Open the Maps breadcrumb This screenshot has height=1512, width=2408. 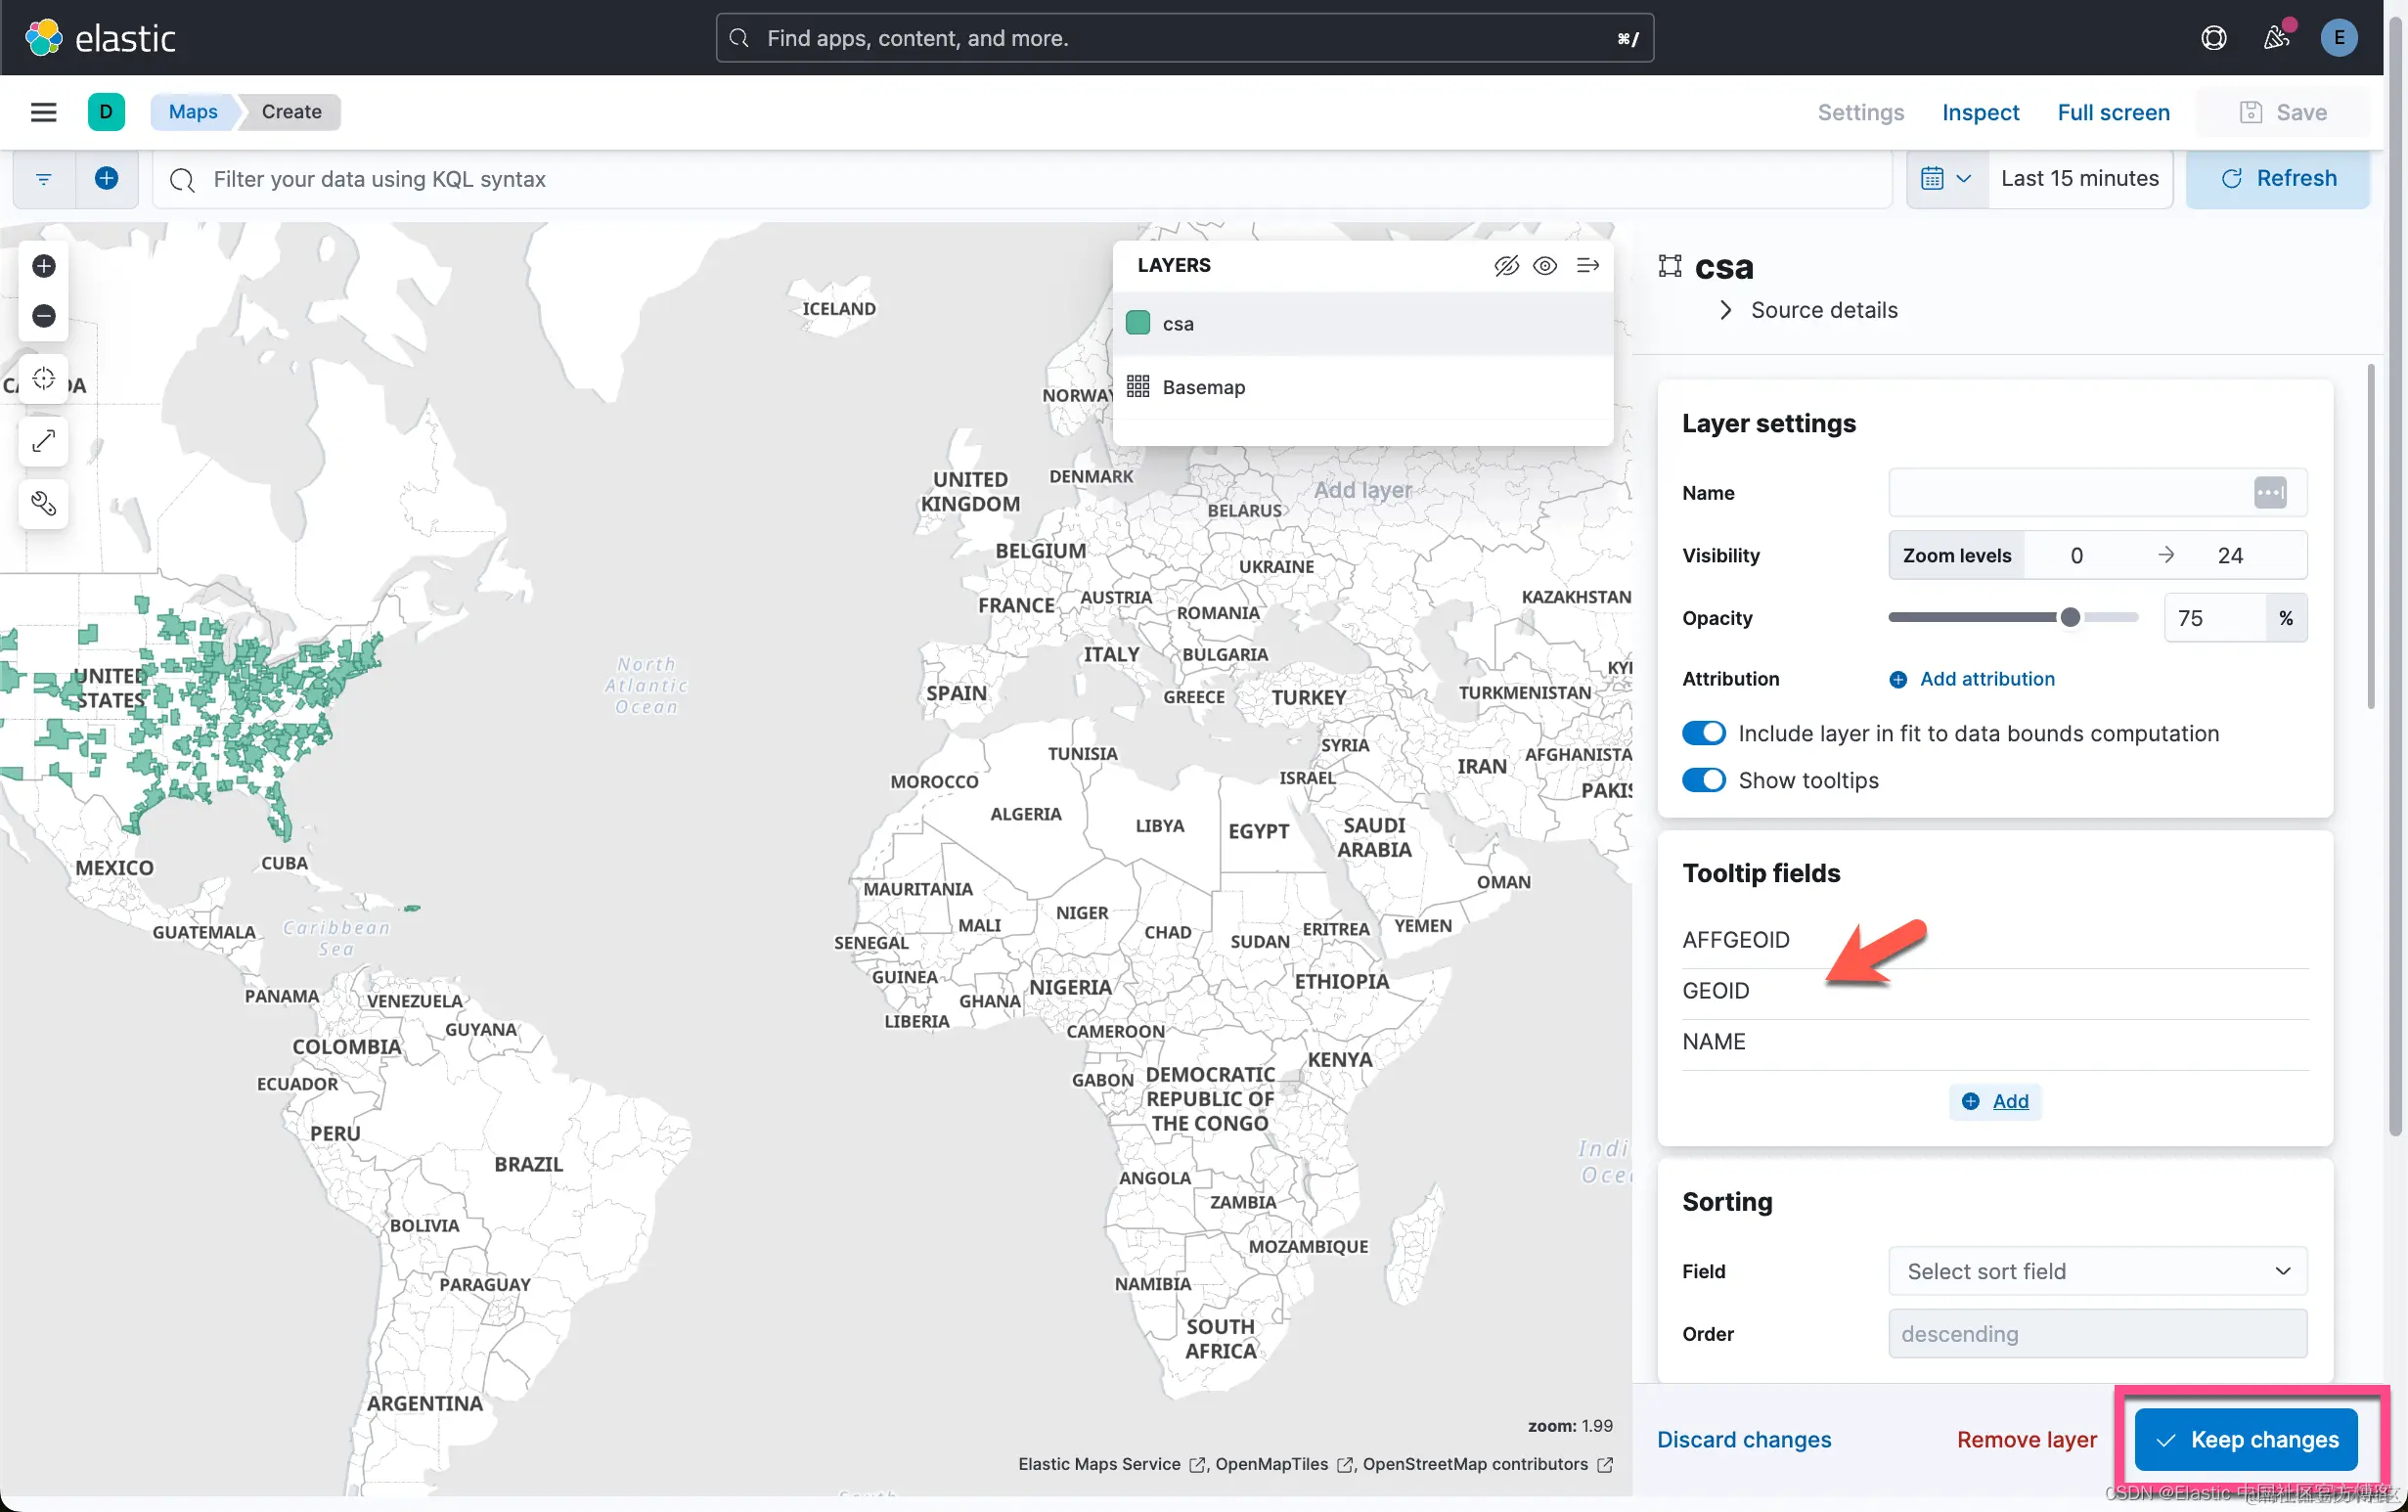point(192,112)
